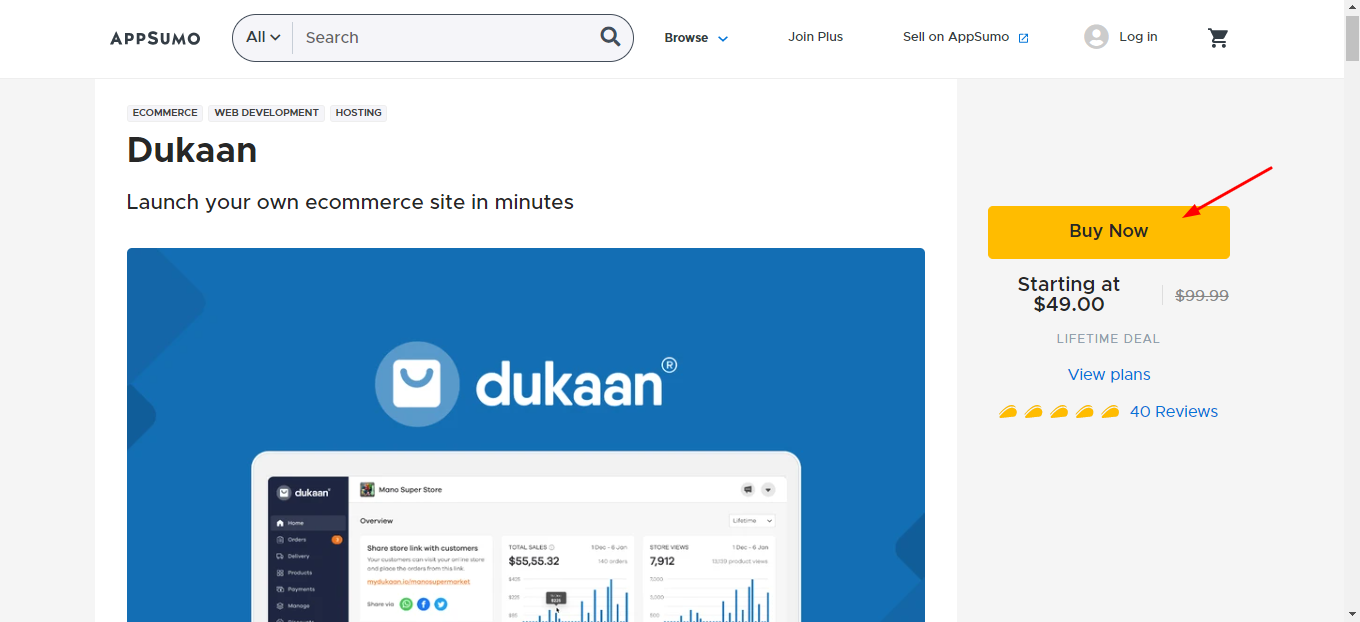Select the WEB DEVELOPMENT category tag
Screen dimensions: 1360x622
(x=267, y=113)
